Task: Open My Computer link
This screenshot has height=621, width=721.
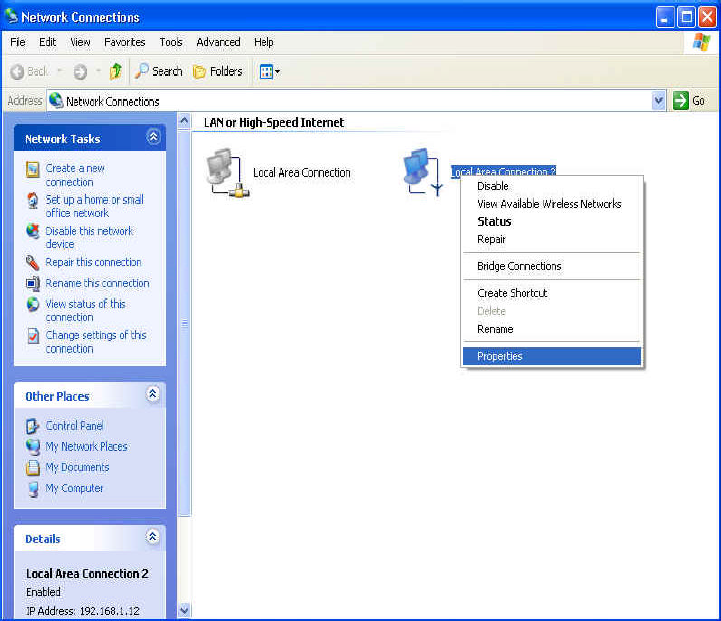Action: (74, 488)
